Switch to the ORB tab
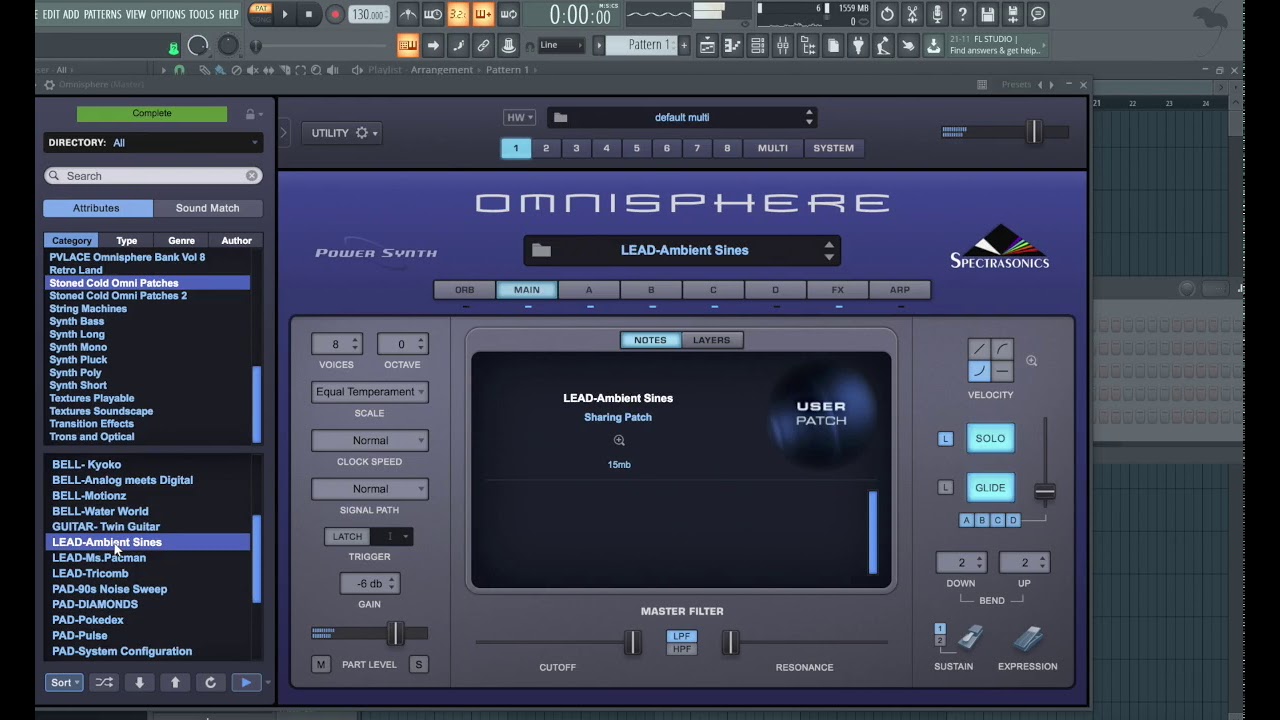This screenshot has height=720, width=1280. click(465, 290)
